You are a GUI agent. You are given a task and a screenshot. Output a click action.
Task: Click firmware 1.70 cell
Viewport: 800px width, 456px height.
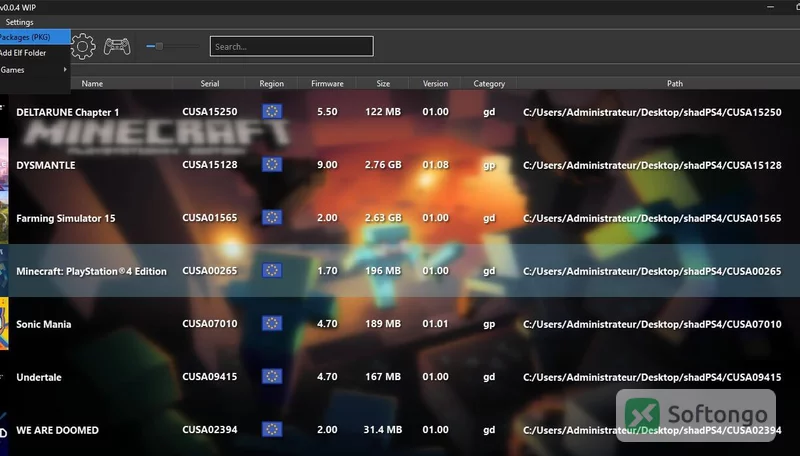(x=327, y=271)
